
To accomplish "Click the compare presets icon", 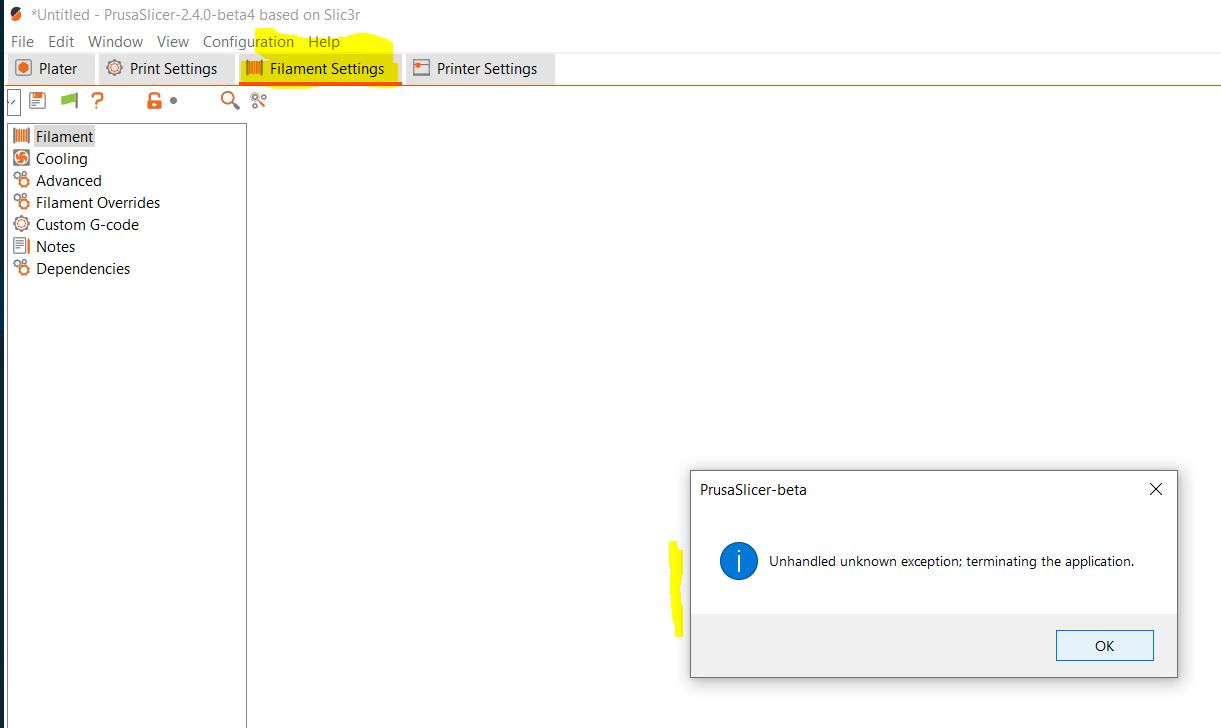I will click(259, 100).
